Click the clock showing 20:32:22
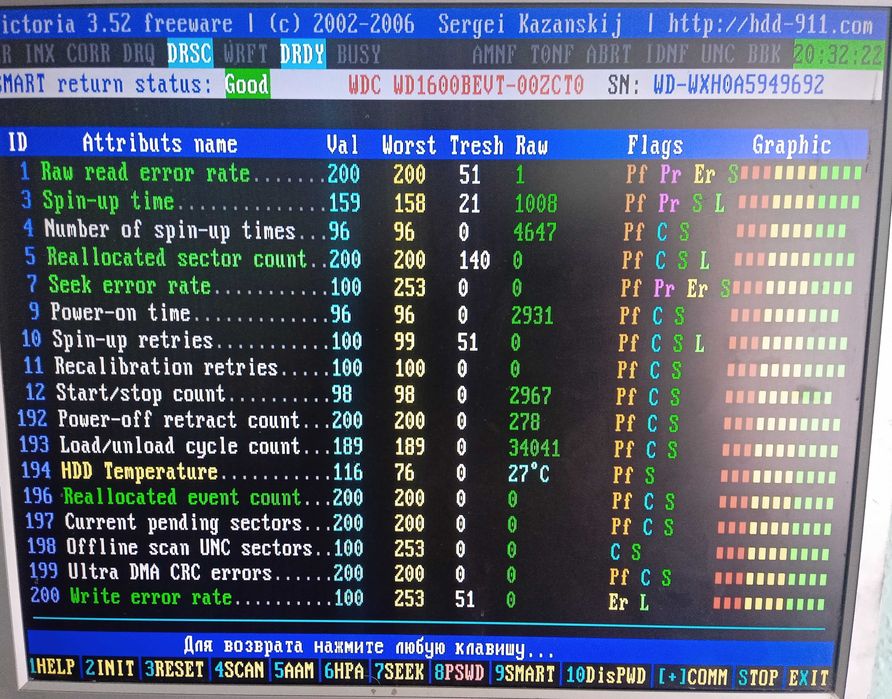892x699 pixels. pos(839,55)
